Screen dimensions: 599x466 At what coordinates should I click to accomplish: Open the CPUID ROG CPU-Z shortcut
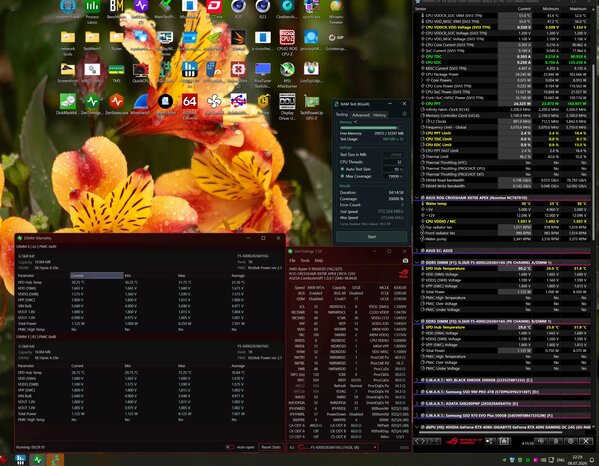pos(287,42)
